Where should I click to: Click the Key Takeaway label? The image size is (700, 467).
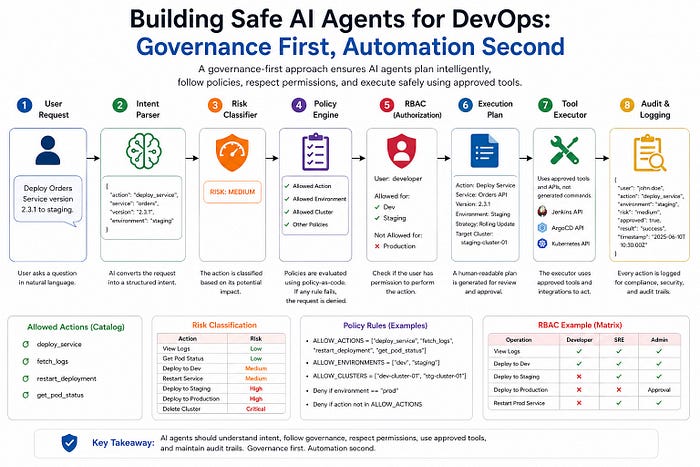(x=123, y=443)
